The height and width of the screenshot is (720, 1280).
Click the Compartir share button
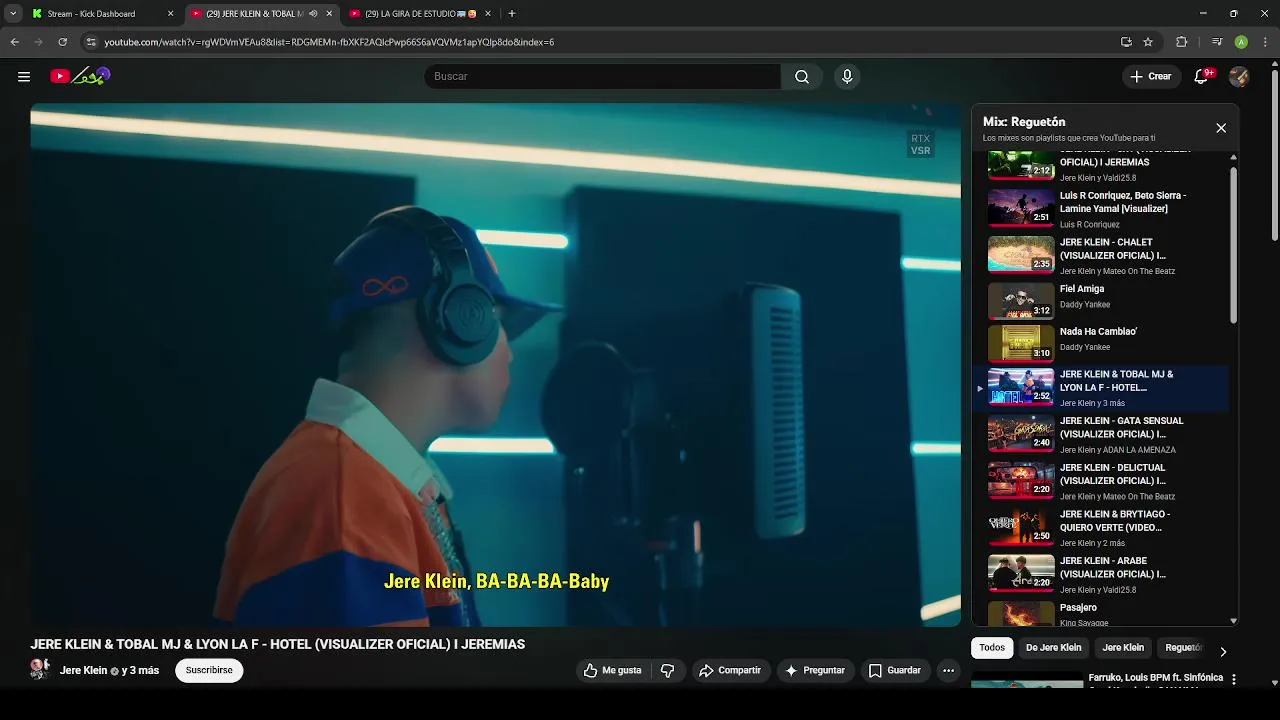coord(730,670)
